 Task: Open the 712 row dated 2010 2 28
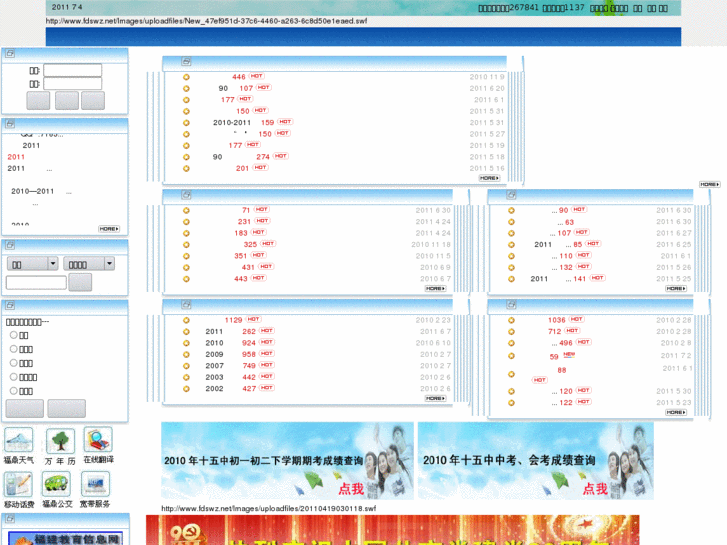(x=555, y=331)
